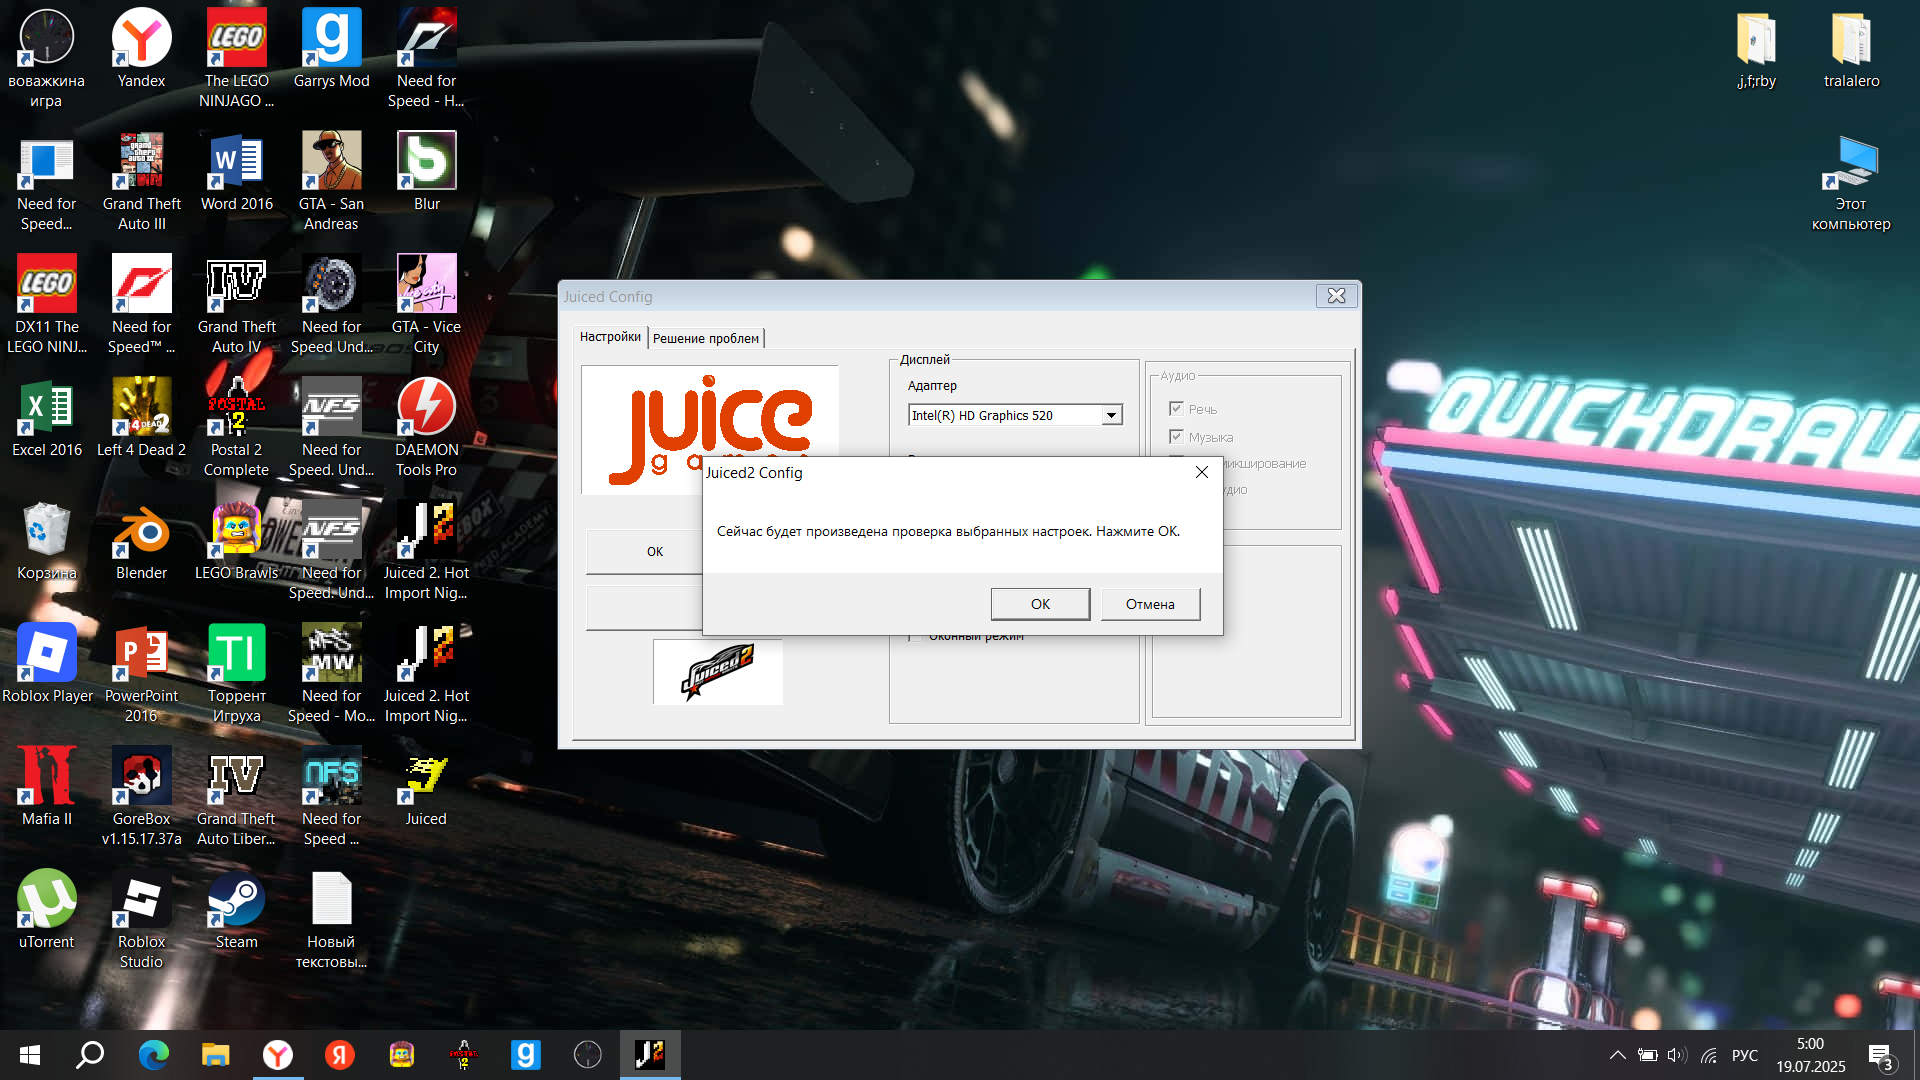Screen dimensions: 1920x1080
Task: Click OK in the Juiced2 Config dialog
Action: [1040, 604]
